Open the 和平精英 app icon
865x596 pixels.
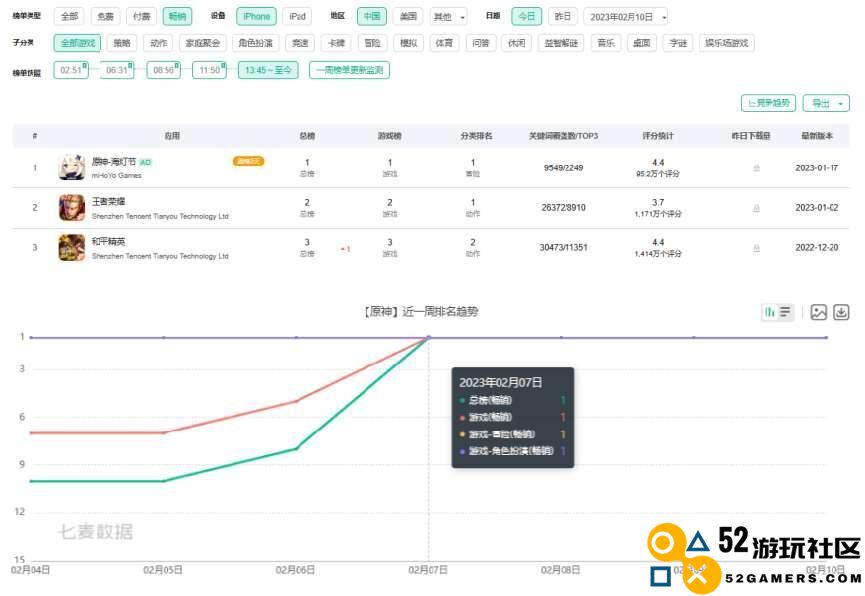pos(72,247)
